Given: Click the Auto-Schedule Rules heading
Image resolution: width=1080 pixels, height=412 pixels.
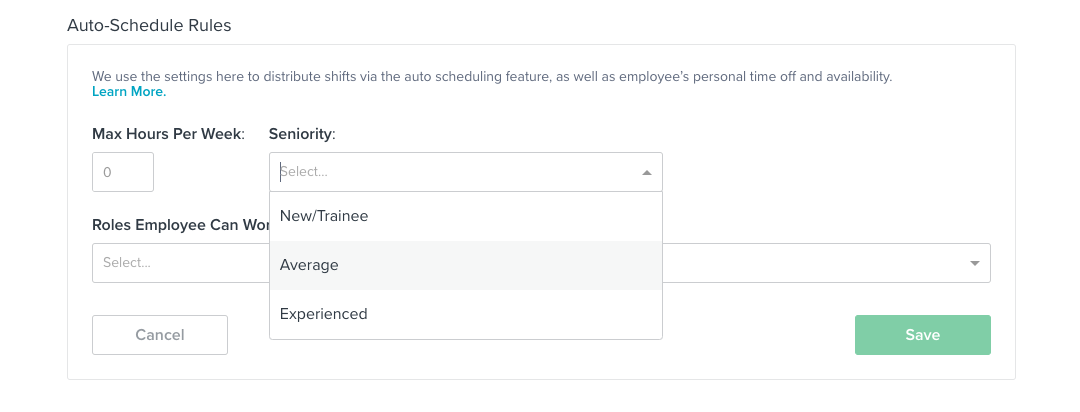Looking at the screenshot, I should 149,25.
